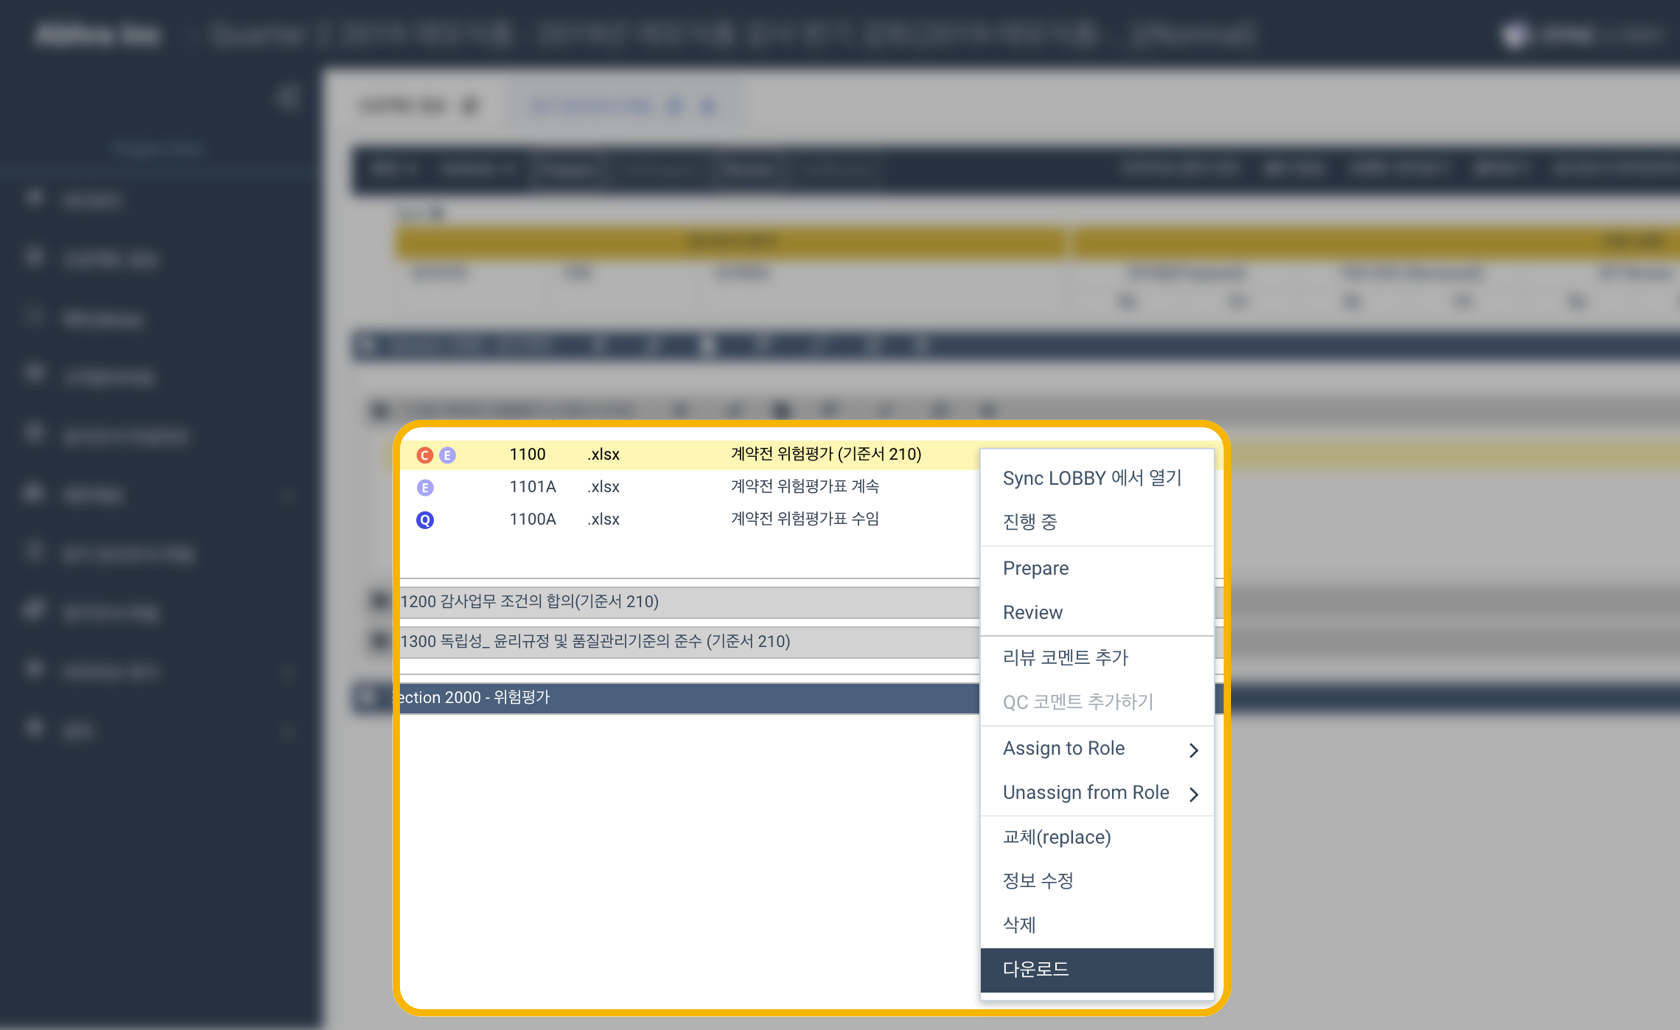Select '교체(replace)' to replace the file
This screenshot has height=1030, width=1680.
[x=1056, y=837]
